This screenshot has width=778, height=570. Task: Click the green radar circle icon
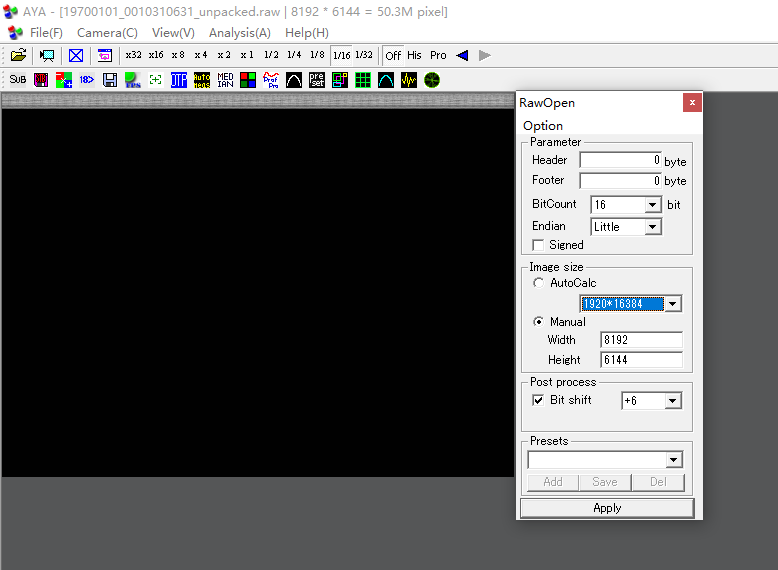coord(432,80)
